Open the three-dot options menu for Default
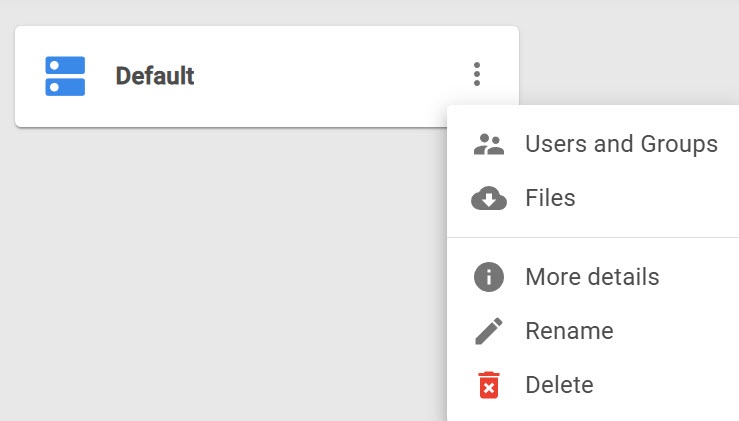The image size is (739, 421). click(x=477, y=74)
